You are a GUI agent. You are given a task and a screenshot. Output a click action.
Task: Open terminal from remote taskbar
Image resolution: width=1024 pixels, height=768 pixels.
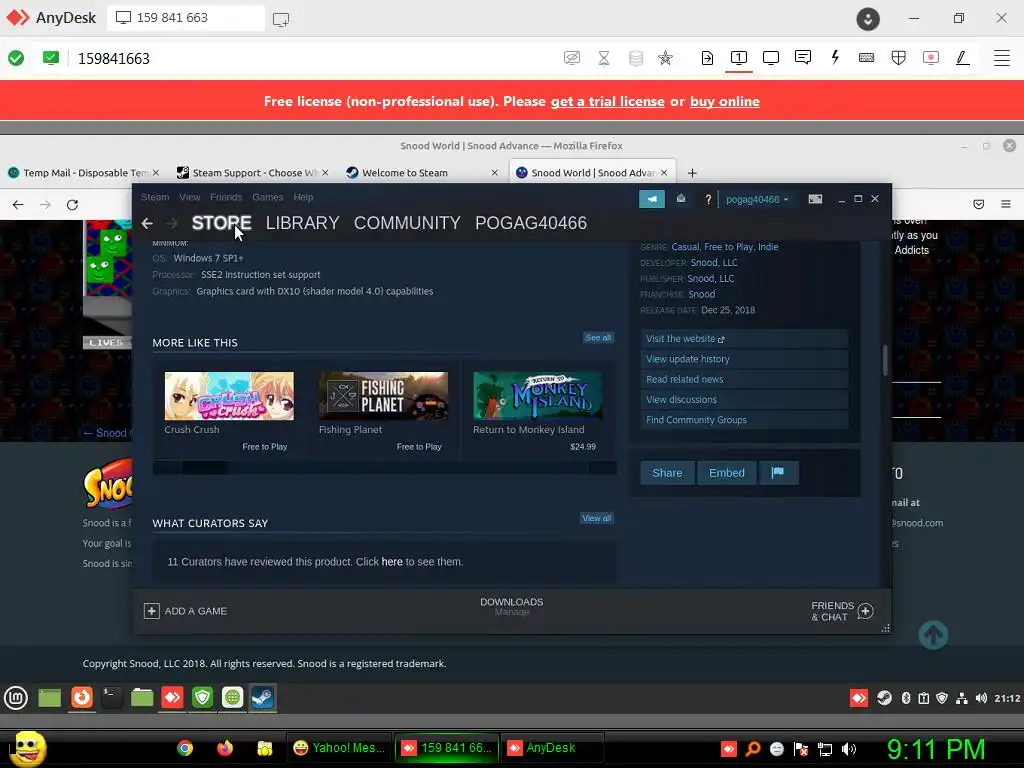point(112,697)
